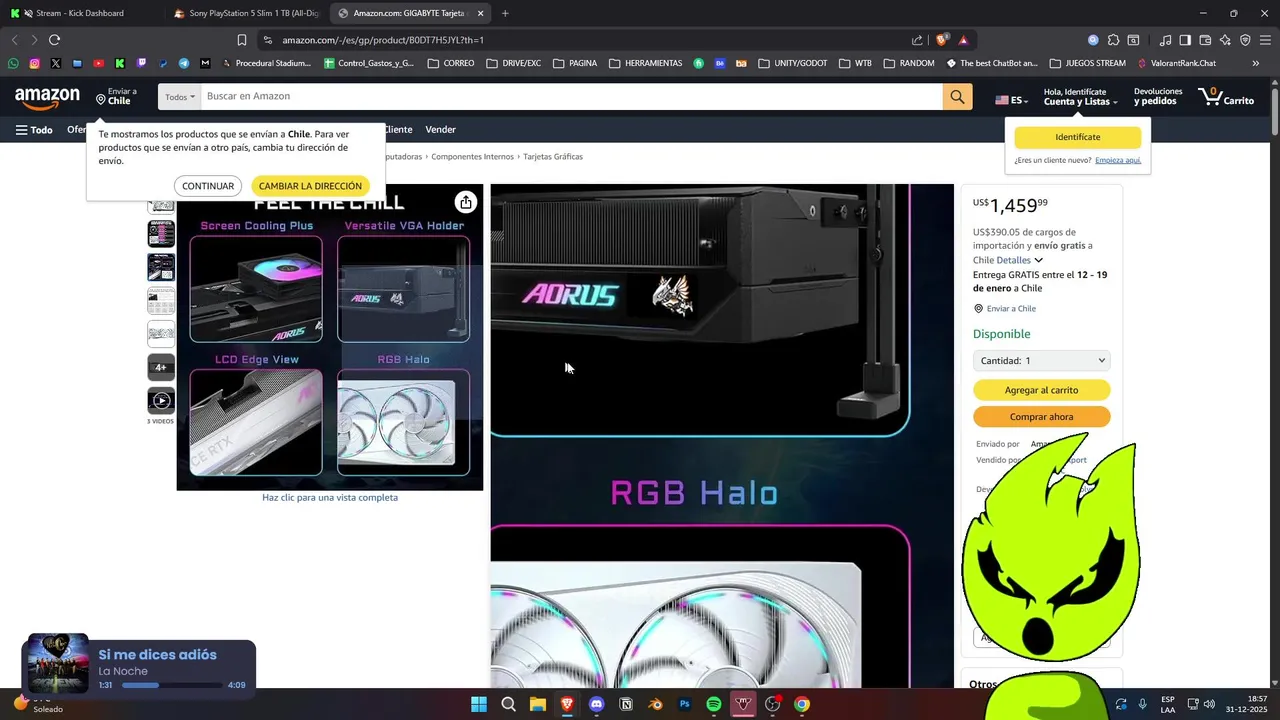Open the UNITY/GODOT bookmarks folder

coord(793,63)
